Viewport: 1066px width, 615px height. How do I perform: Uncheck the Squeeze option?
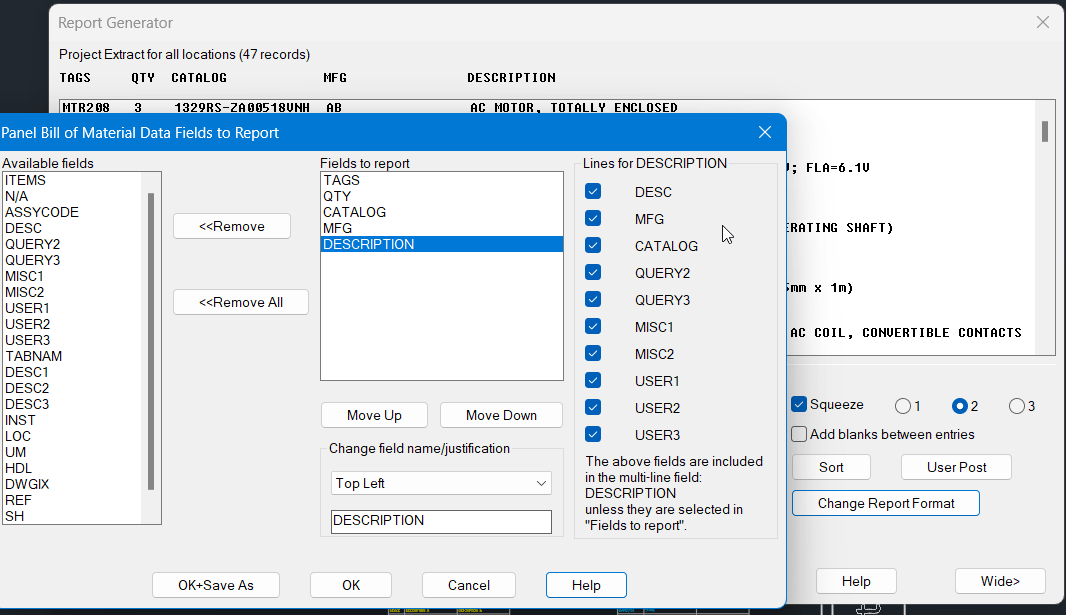coord(797,404)
